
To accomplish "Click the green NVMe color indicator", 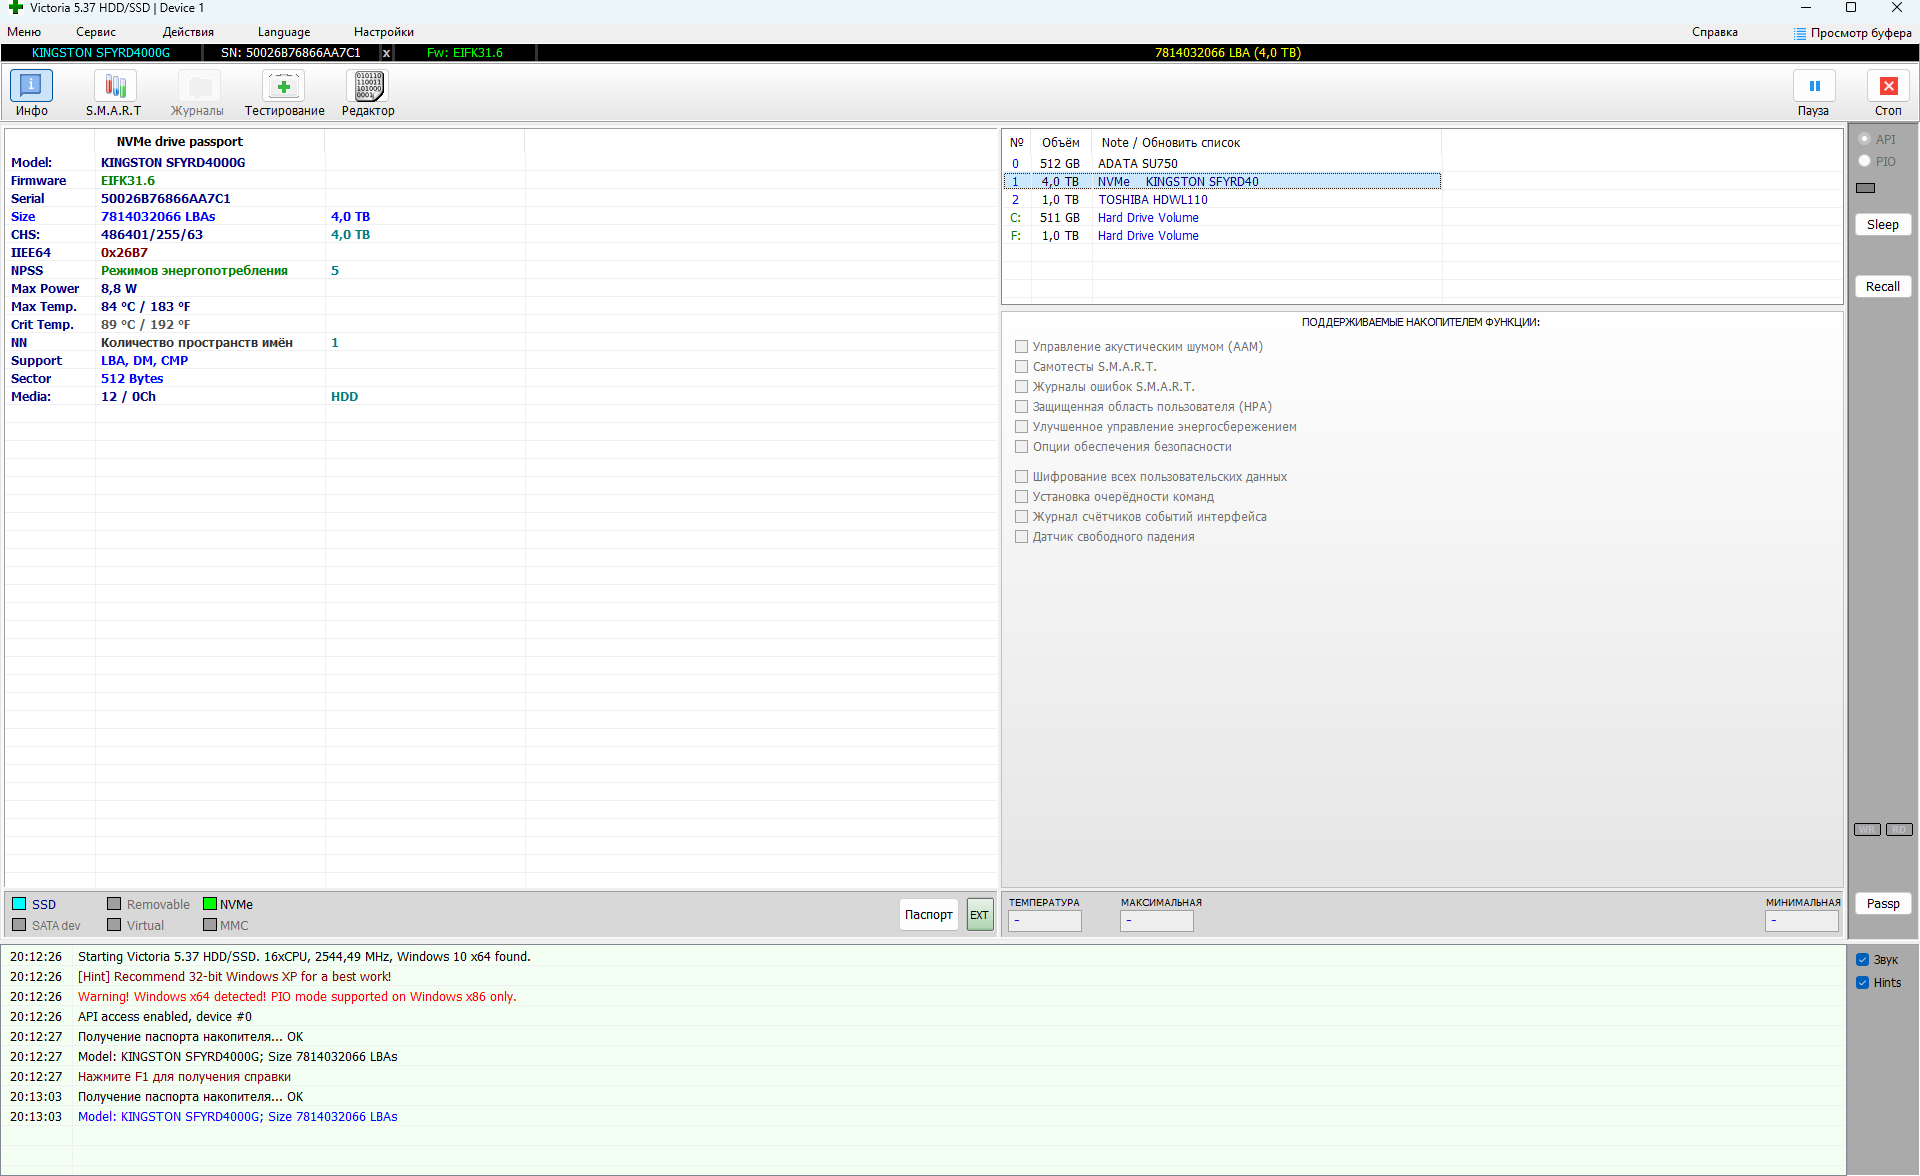I will pos(210,904).
